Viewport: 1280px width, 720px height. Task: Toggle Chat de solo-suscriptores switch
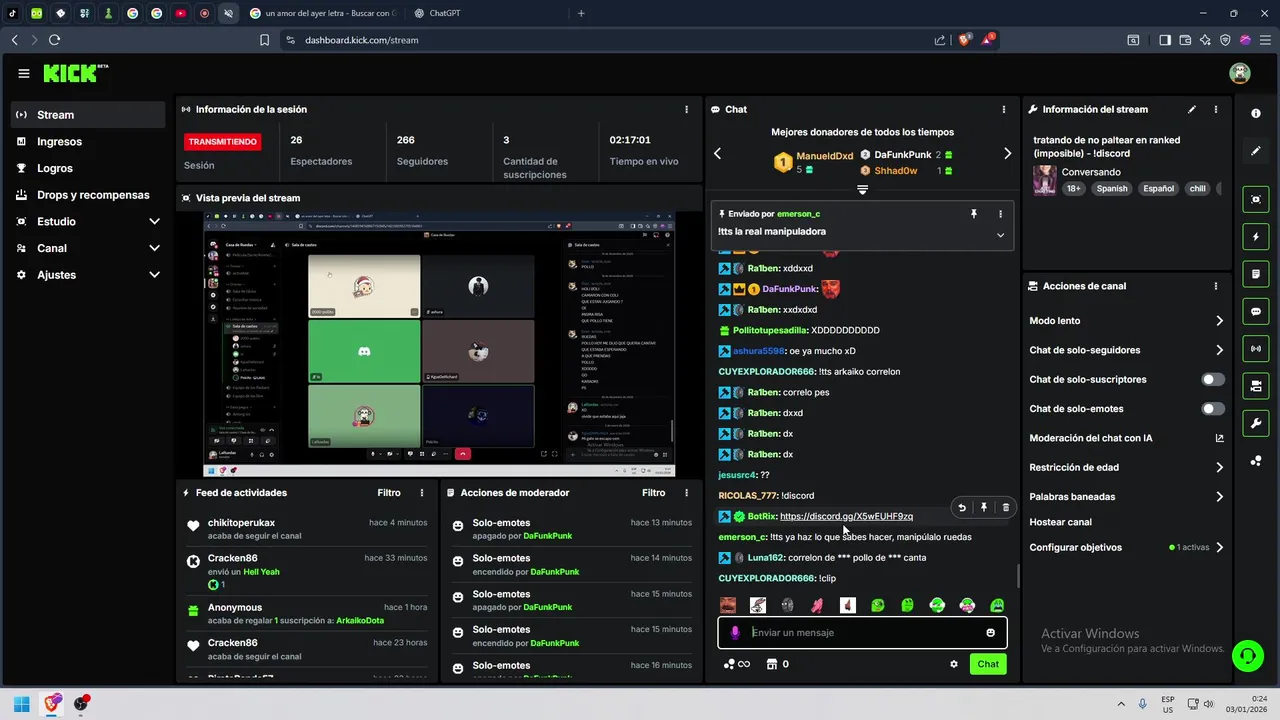(x=1213, y=380)
